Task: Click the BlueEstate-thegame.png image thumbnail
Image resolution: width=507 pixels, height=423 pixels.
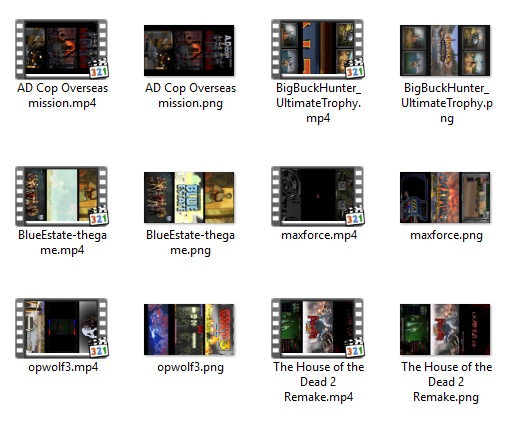Action: tap(189, 198)
